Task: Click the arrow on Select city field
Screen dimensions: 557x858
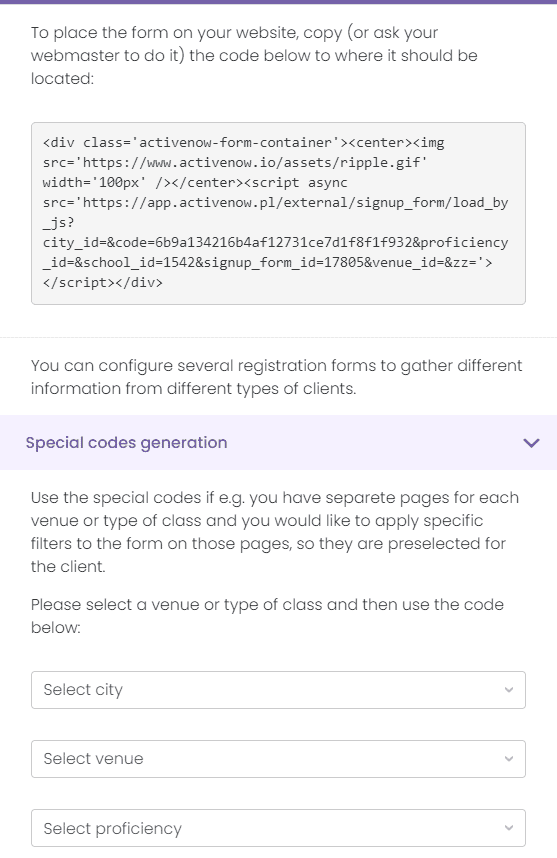Action: coord(509,690)
